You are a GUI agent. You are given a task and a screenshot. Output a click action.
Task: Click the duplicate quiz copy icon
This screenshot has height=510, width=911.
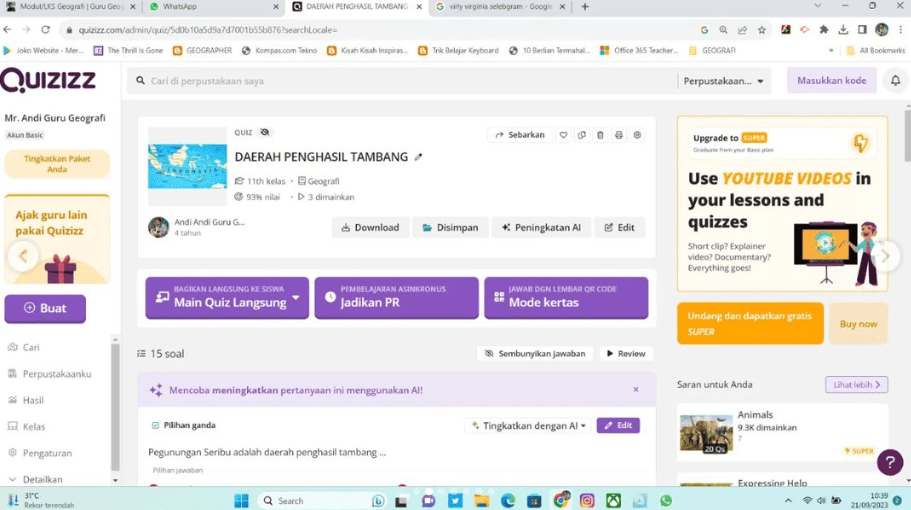582,135
